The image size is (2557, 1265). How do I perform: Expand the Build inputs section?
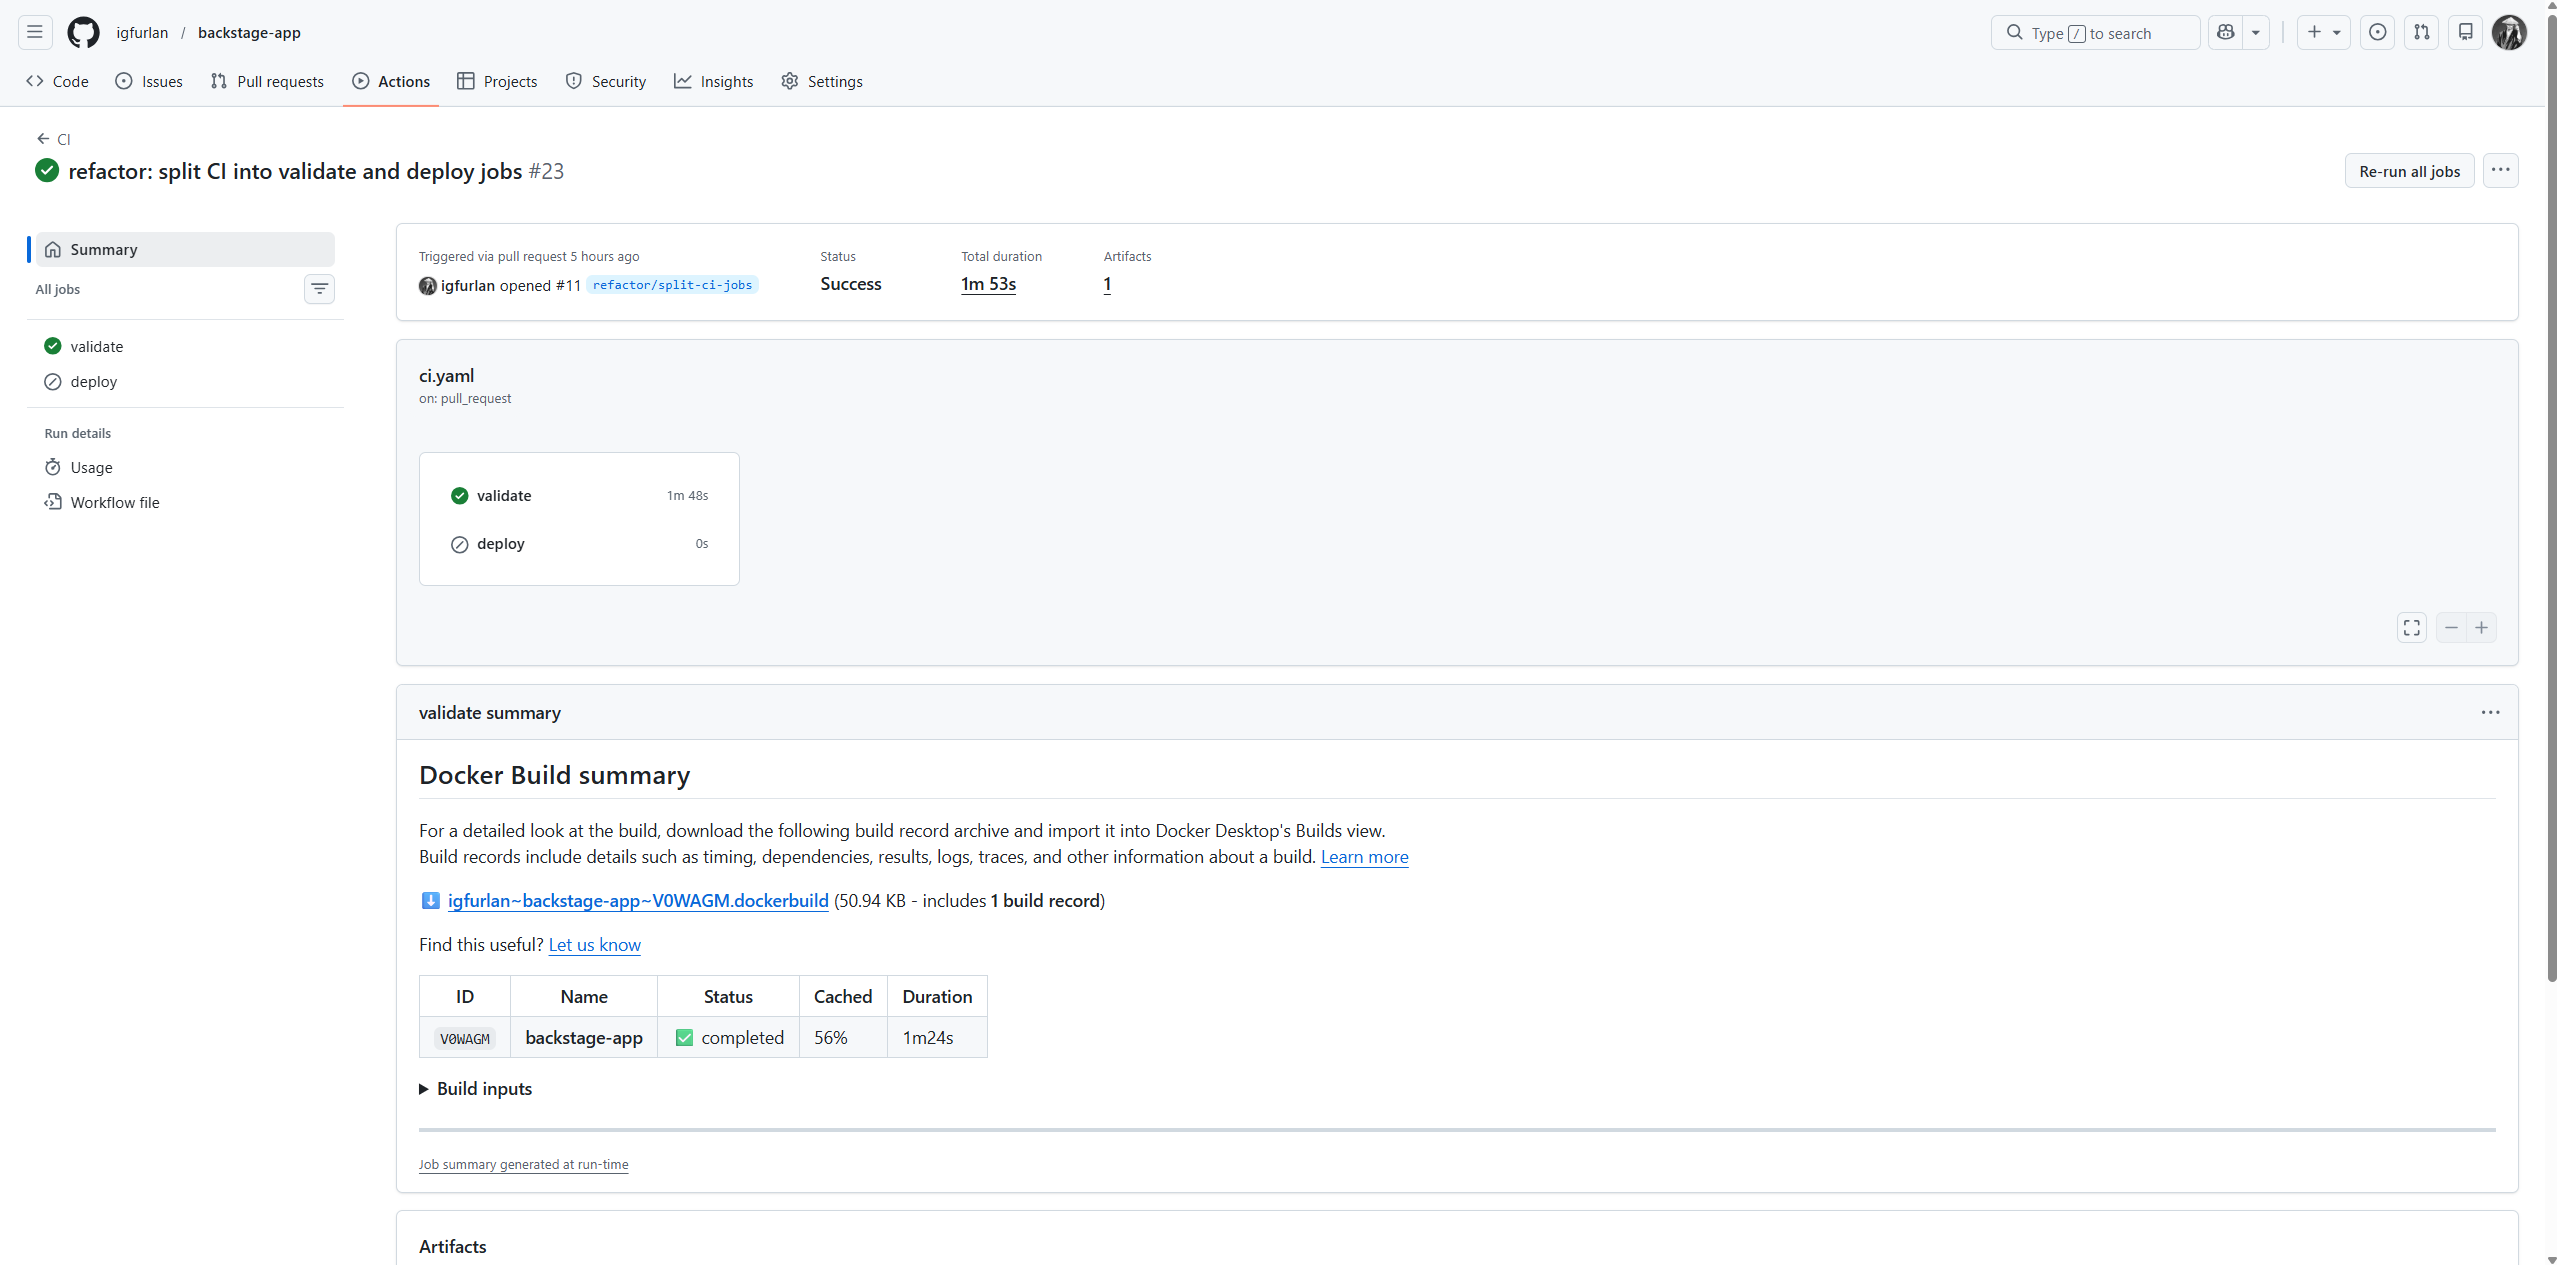[484, 1088]
